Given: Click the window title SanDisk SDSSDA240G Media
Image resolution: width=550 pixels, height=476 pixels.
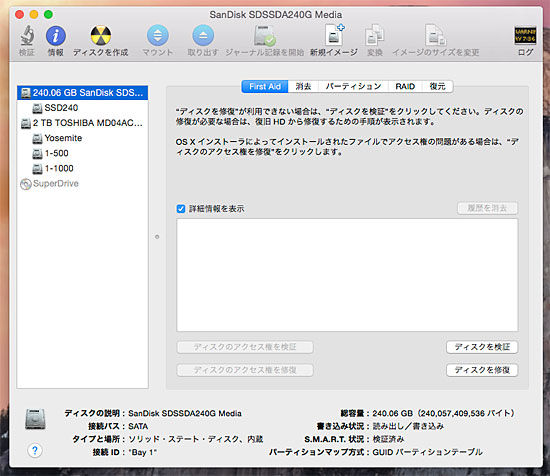Looking at the screenshot, I should pyautogui.click(x=276, y=15).
